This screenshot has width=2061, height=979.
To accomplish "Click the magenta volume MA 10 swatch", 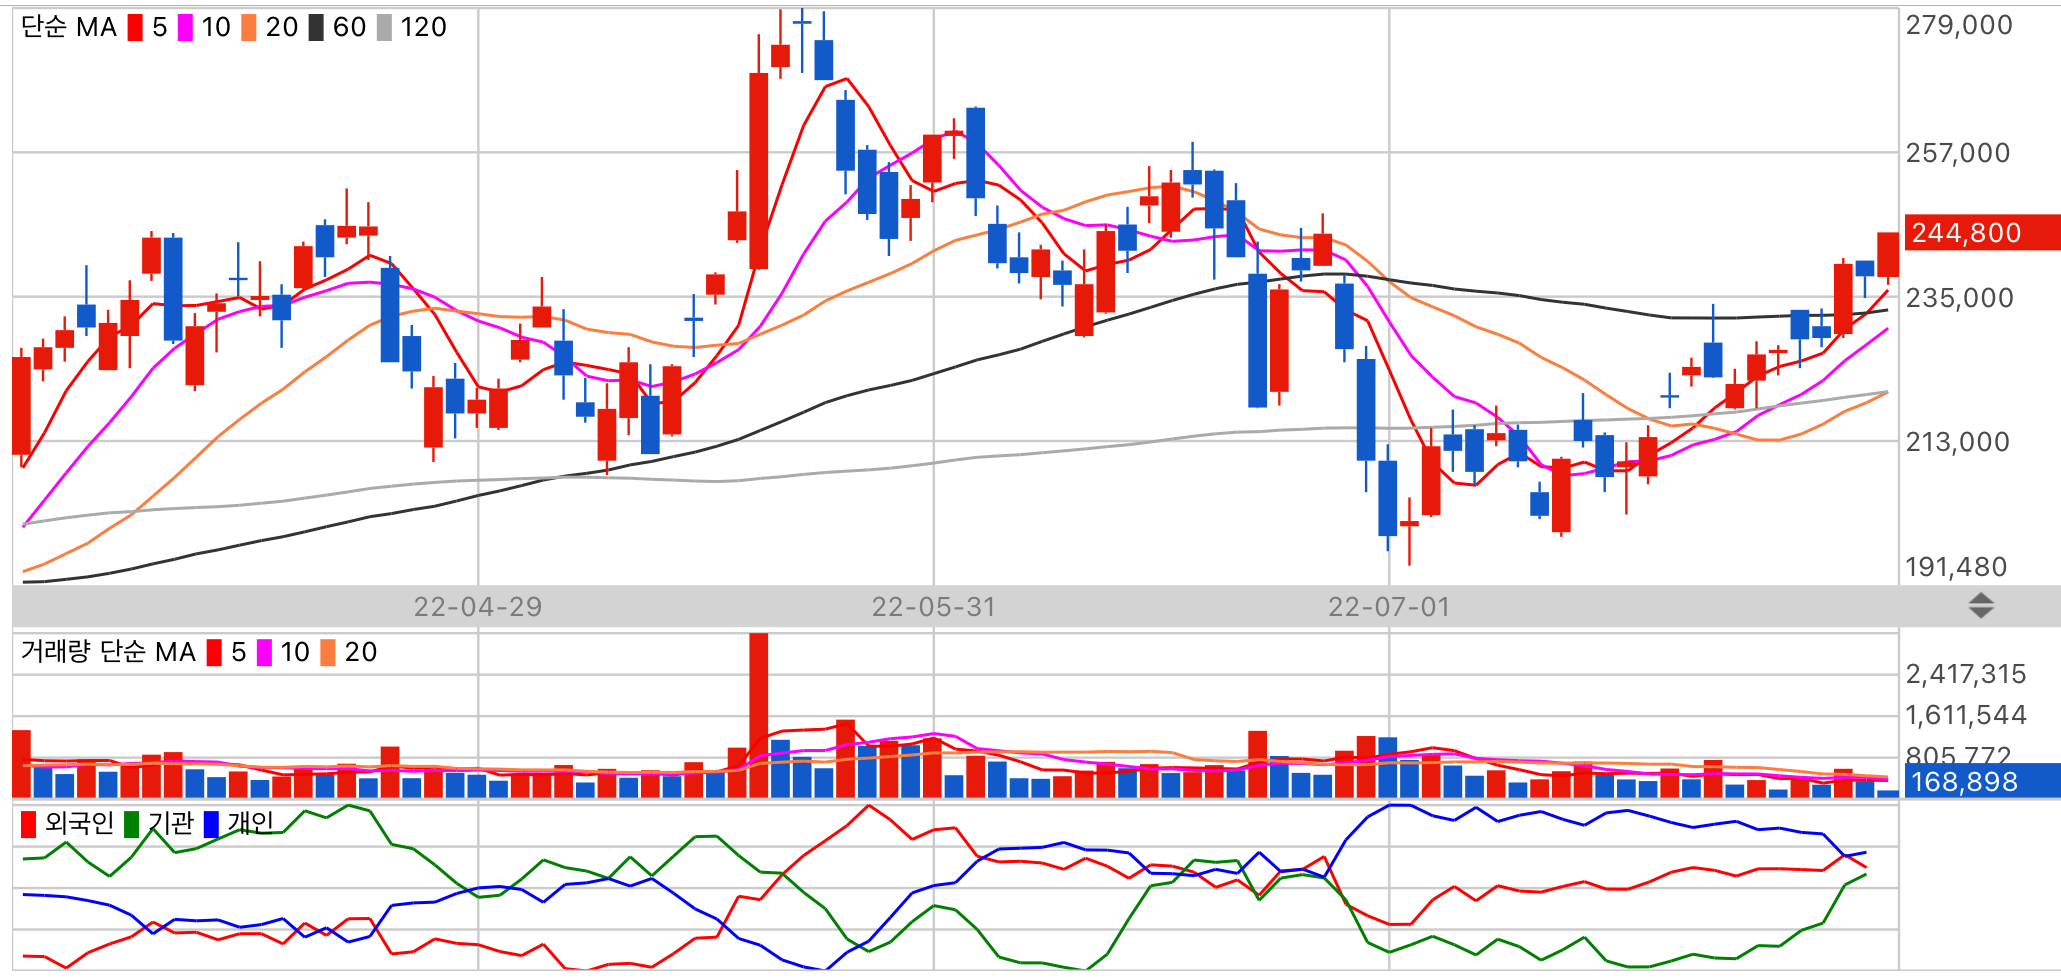I will tap(264, 652).
